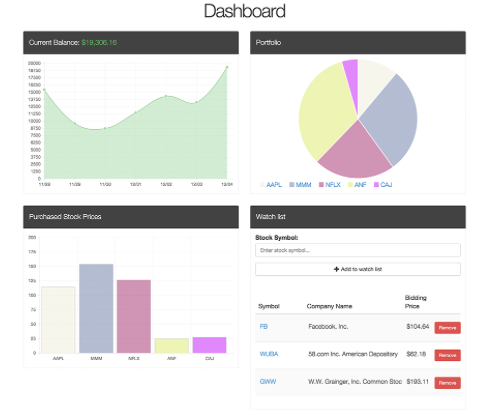Screen dimensions: 486x415
Task: Open the ANF legend link in Portfolio
Action: point(360,185)
